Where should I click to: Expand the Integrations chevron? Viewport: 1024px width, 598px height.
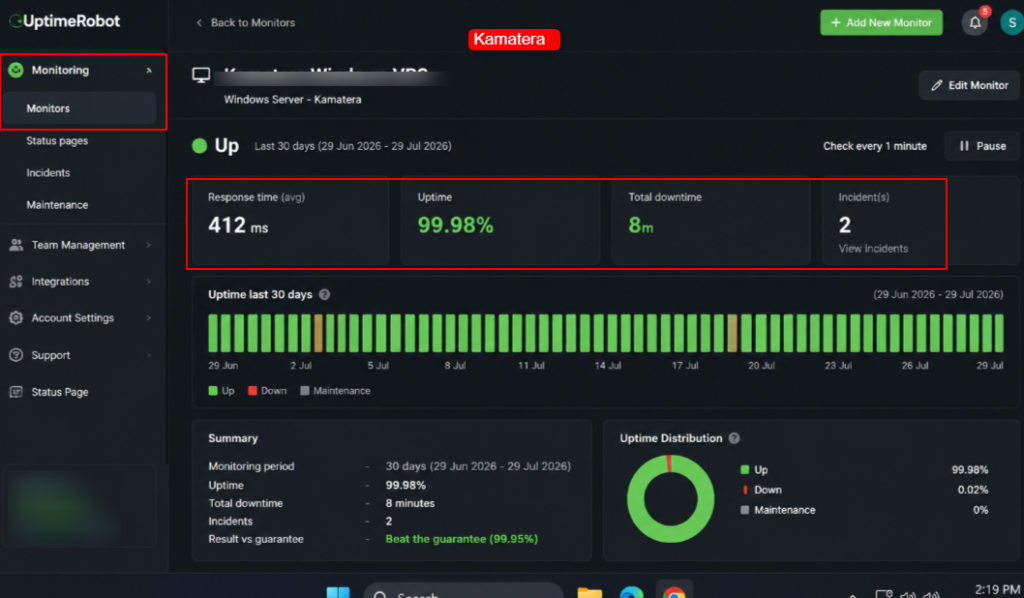click(149, 281)
